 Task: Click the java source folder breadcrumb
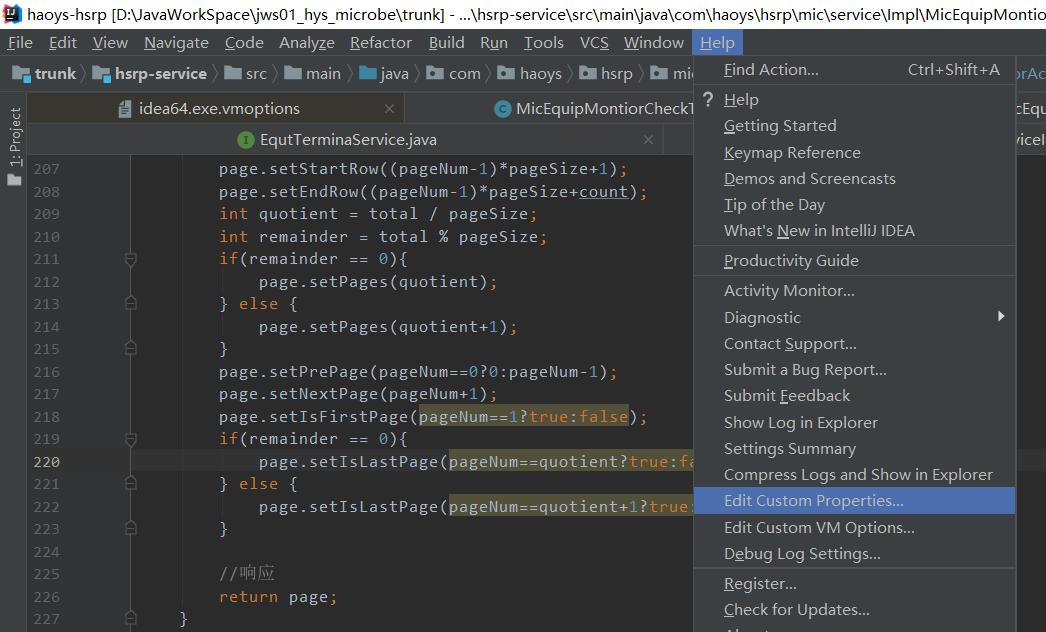click(384, 73)
